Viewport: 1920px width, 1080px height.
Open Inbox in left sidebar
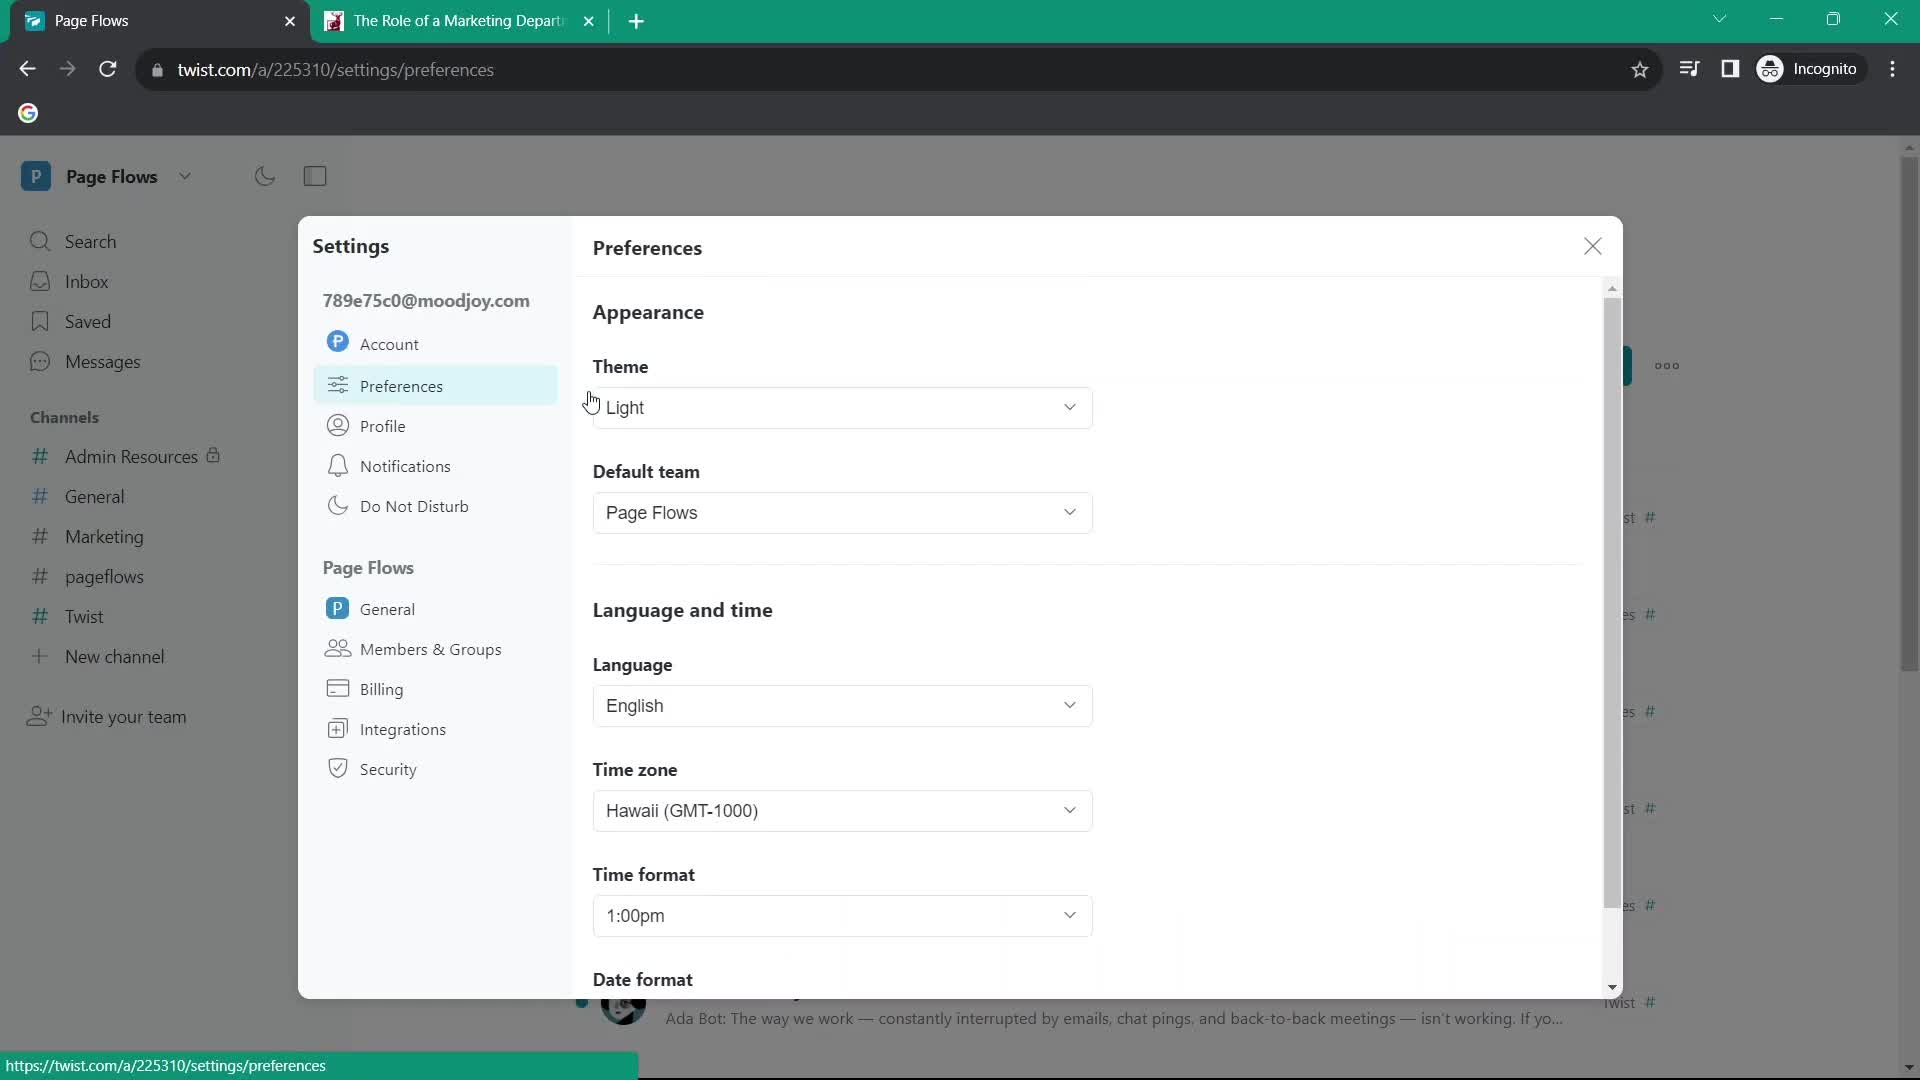click(x=86, y=281)
